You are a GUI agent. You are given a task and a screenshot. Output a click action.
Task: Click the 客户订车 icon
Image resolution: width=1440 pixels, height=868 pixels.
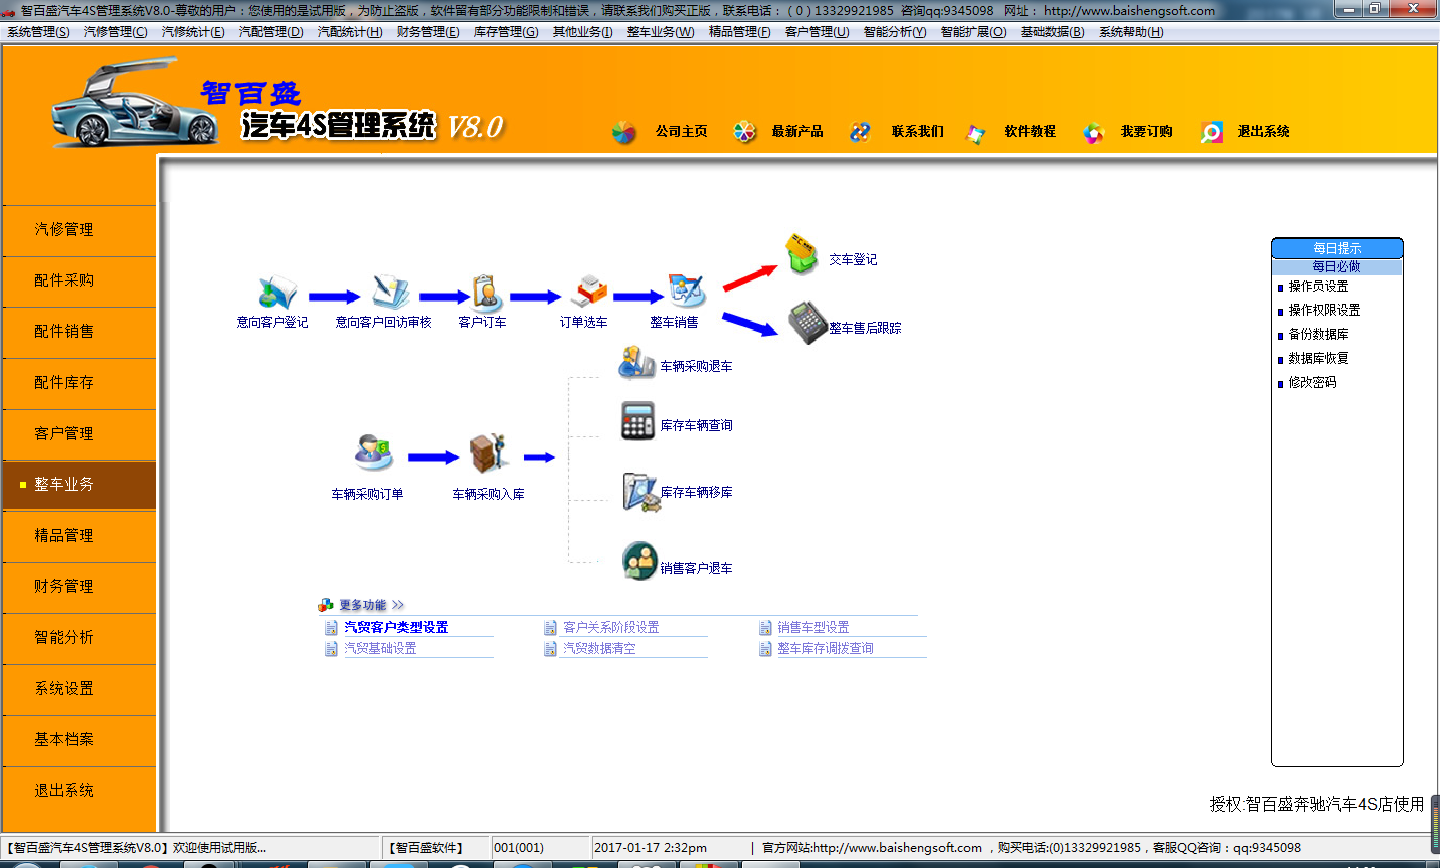coord(486,293)
